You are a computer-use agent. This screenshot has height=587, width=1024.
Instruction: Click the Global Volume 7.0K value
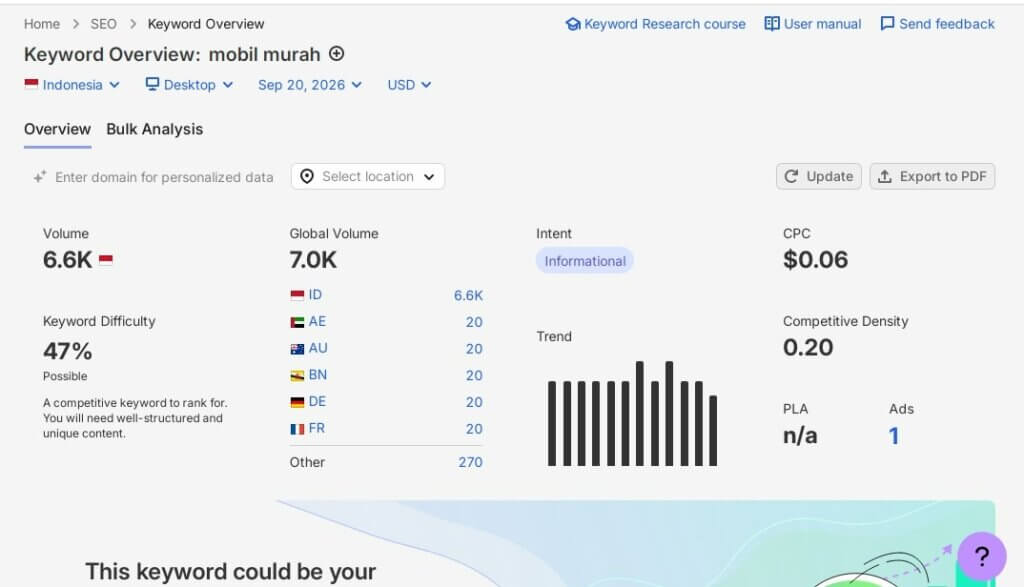coord(313,260)
